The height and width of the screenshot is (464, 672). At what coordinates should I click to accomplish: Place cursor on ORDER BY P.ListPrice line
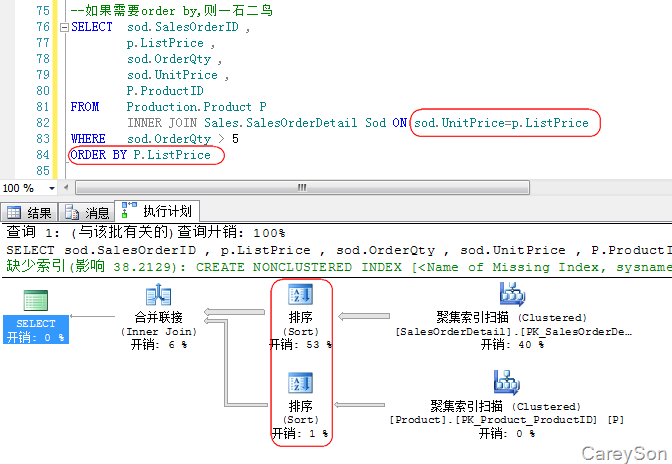[140, 155]
